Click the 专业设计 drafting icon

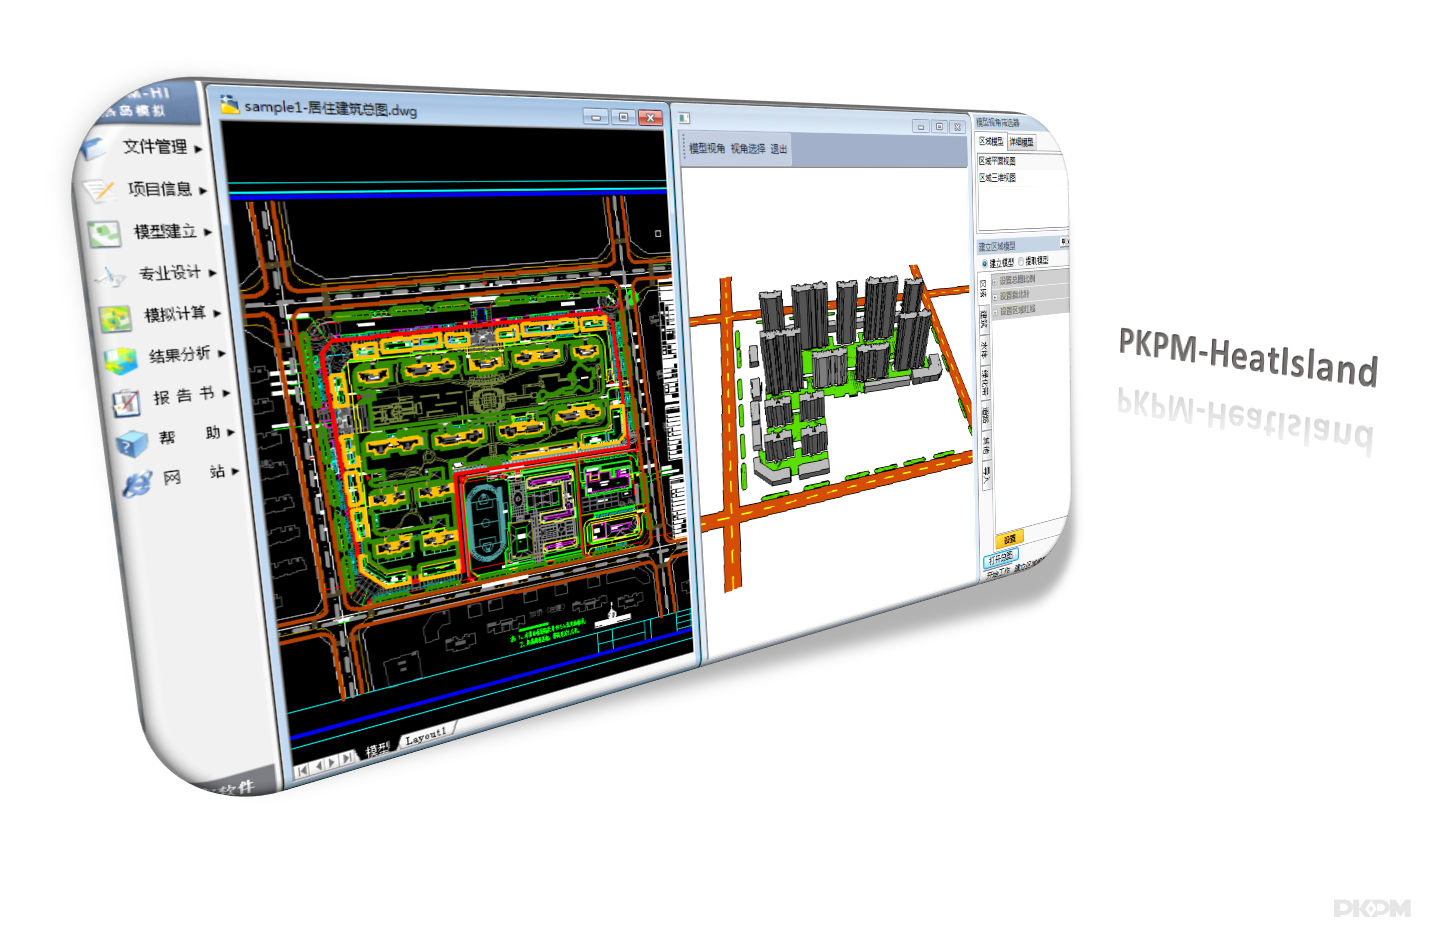109,276
